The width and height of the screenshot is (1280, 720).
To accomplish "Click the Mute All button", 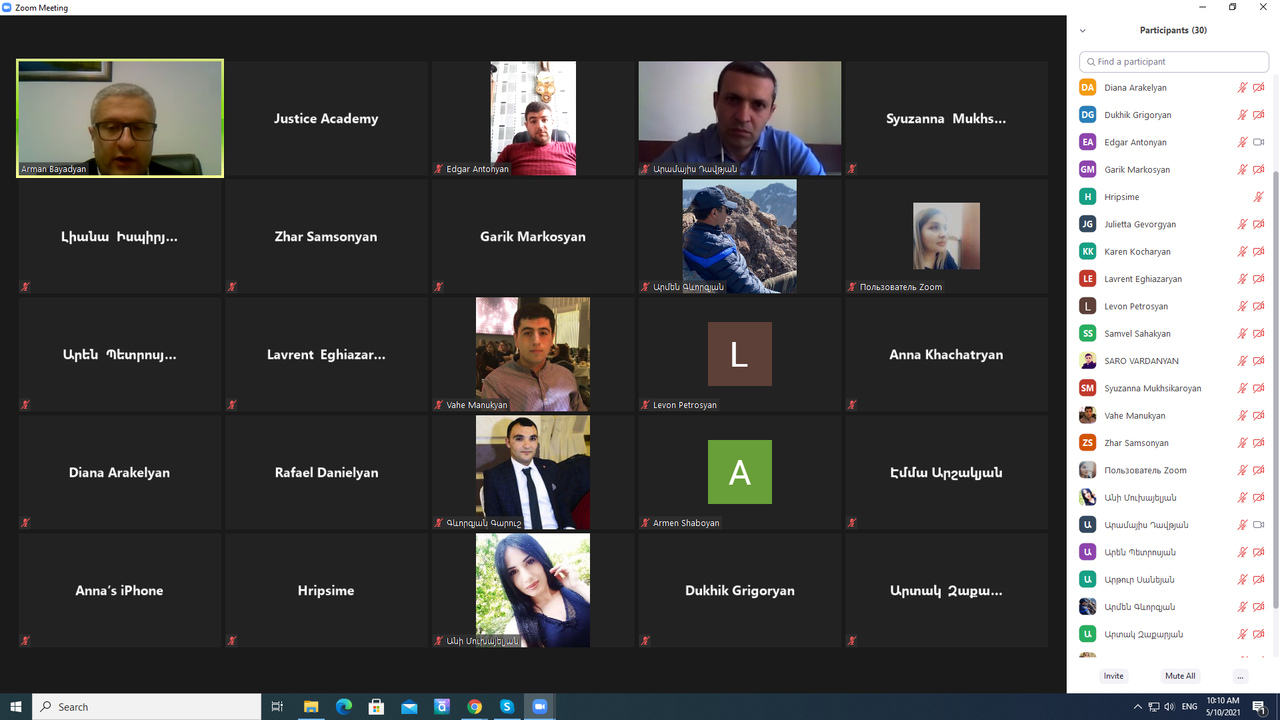I will [1180, 676].
